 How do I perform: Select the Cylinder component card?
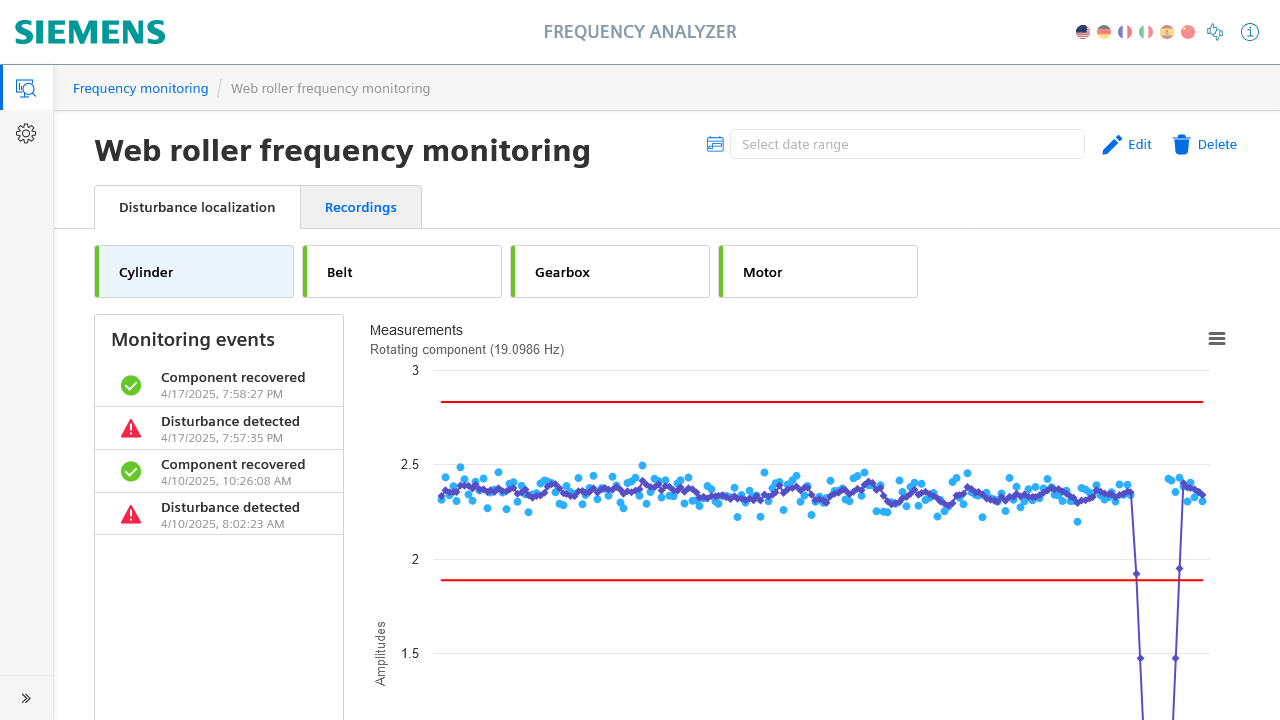point(194,272)
